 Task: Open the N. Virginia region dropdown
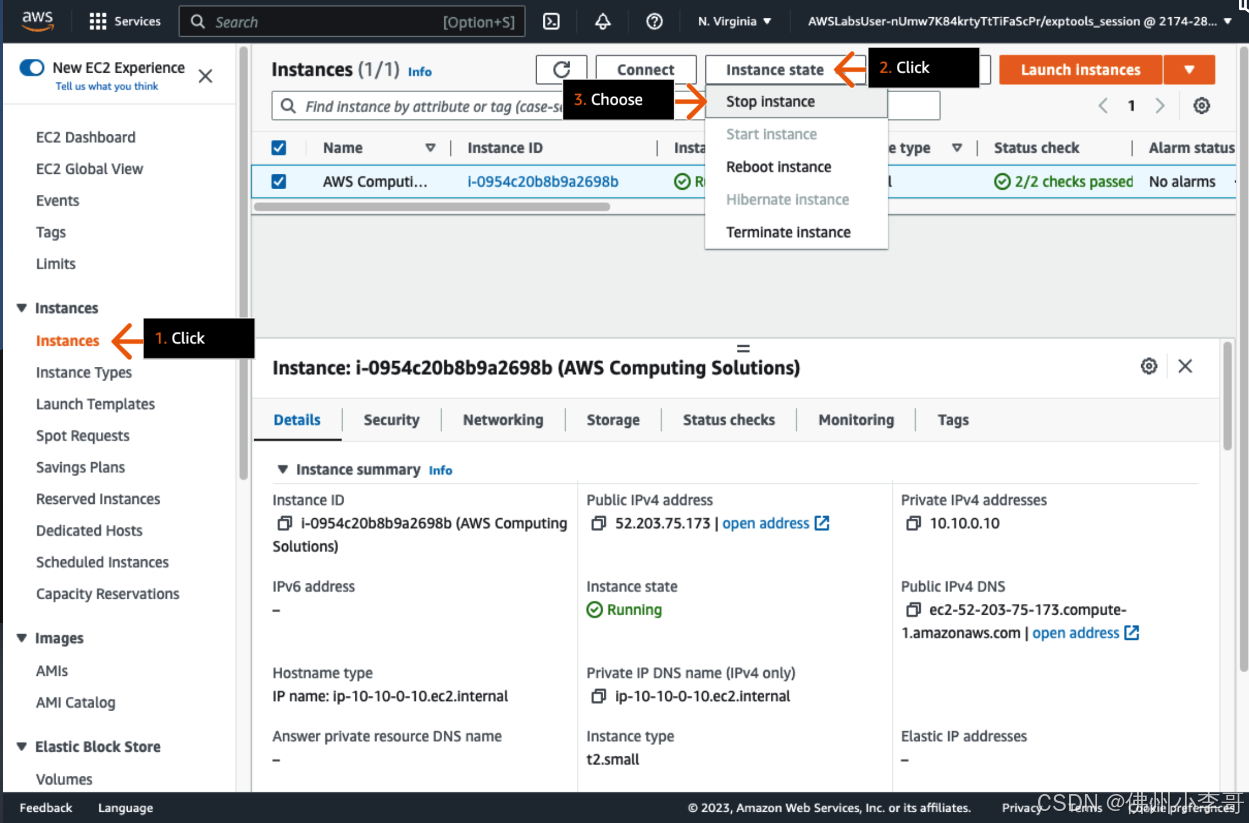(735, 21)
